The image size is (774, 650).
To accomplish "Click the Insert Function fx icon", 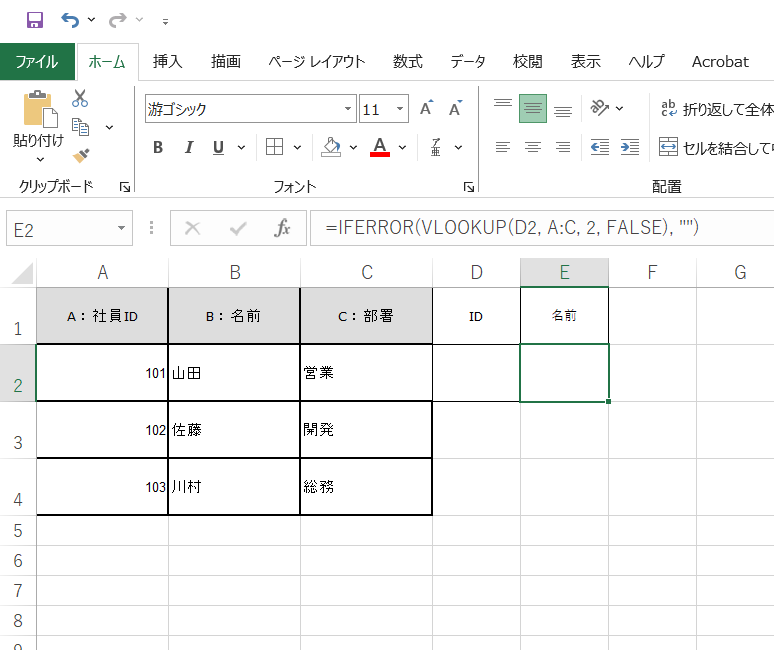I will [282, 228].
